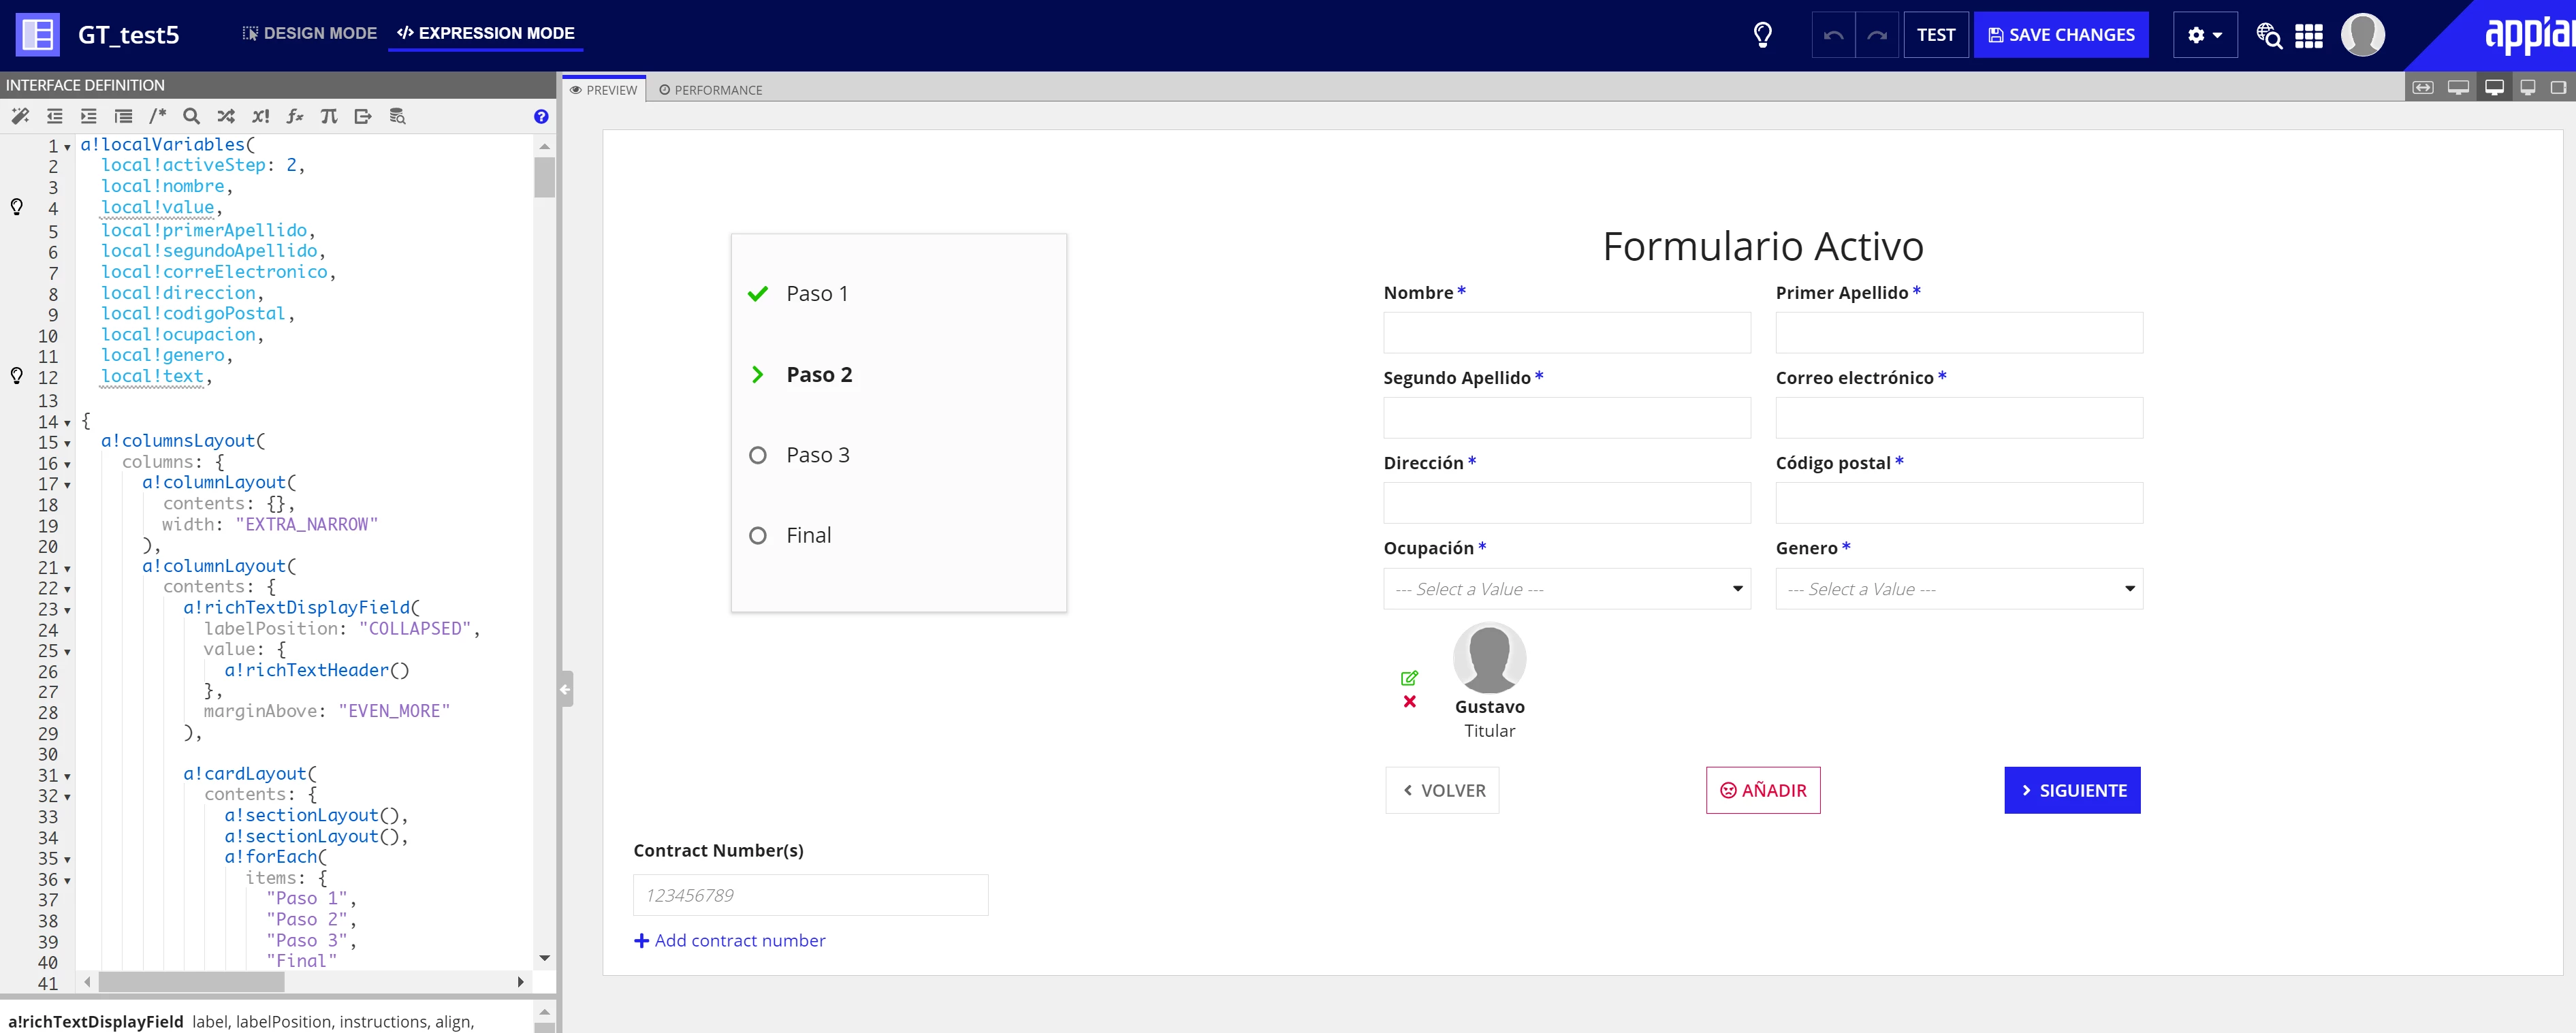Click the code editor vertical scrollbar thumb

pyautogui.click(x=544, y=177)
